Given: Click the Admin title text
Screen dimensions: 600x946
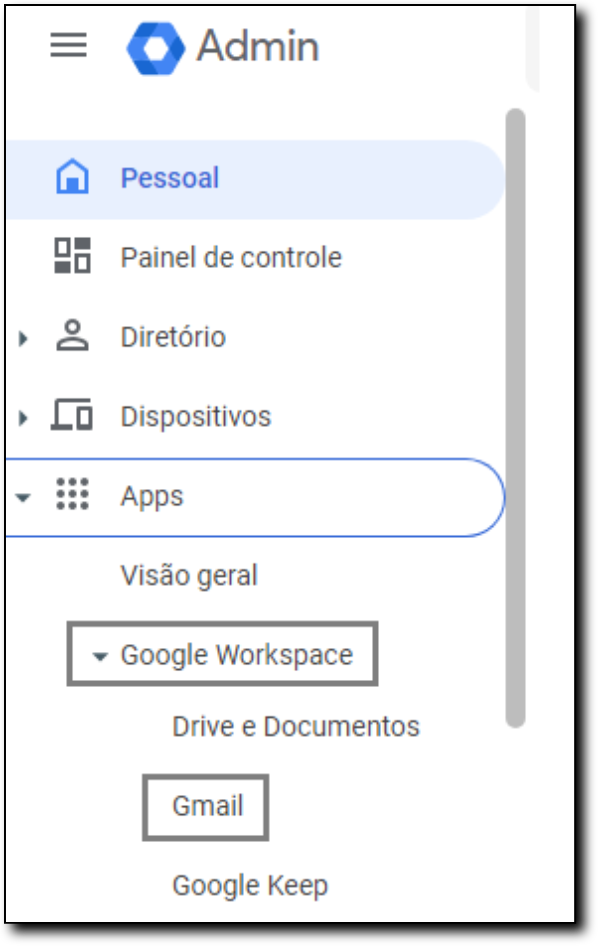Looking at the screenshot, I should coord(258,46).
